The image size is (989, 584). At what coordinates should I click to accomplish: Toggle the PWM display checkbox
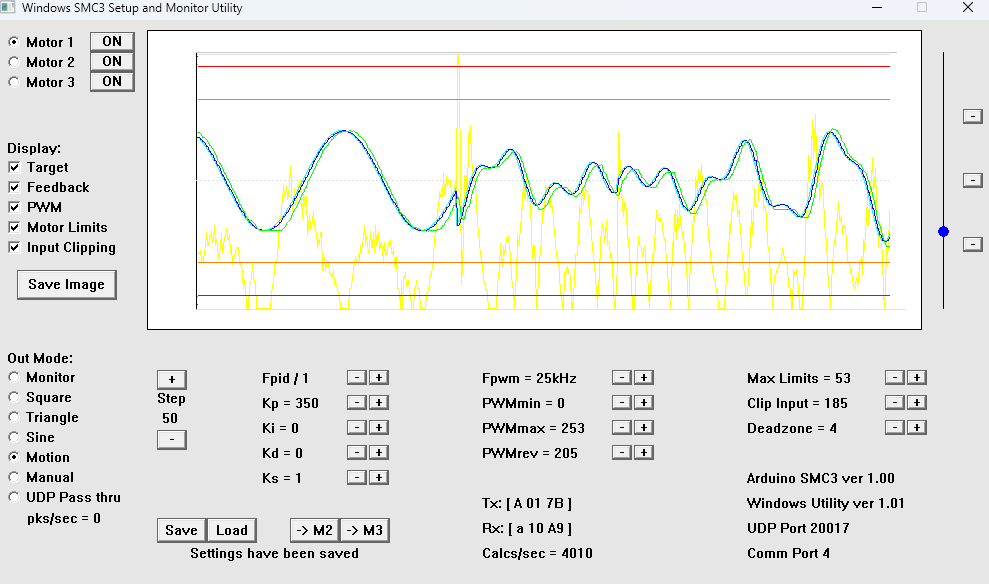pyautogui.click(x=15, y=208)
